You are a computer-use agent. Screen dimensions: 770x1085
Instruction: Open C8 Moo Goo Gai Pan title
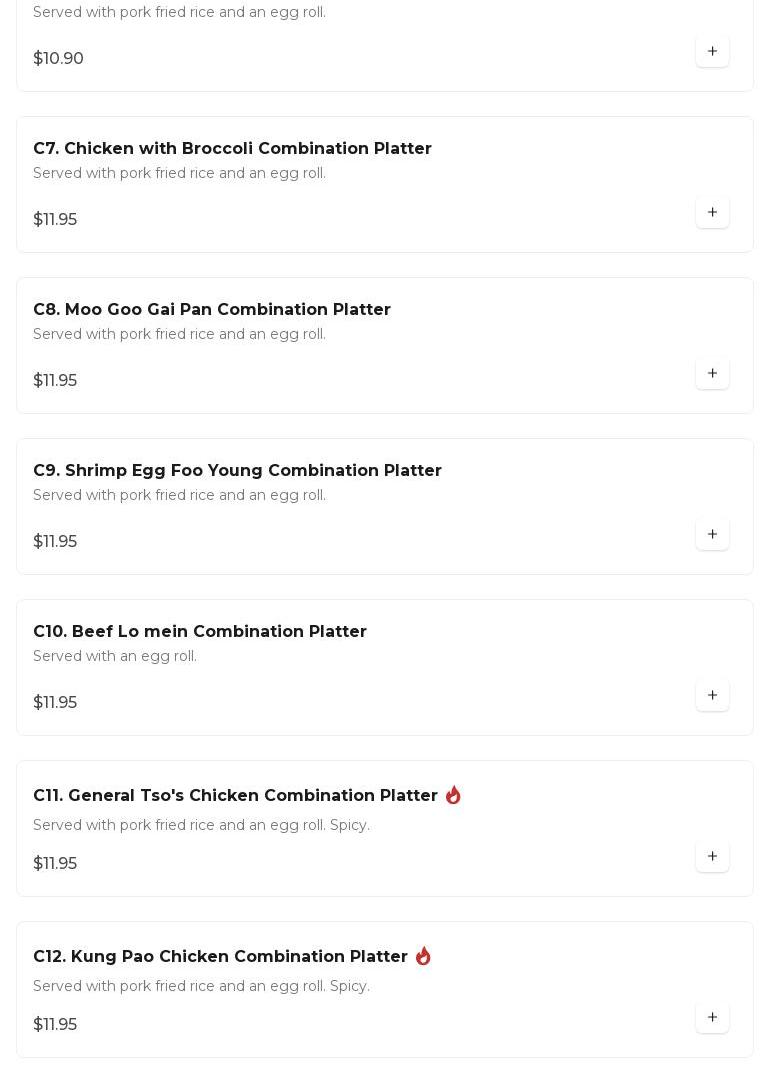pos(211,309)
